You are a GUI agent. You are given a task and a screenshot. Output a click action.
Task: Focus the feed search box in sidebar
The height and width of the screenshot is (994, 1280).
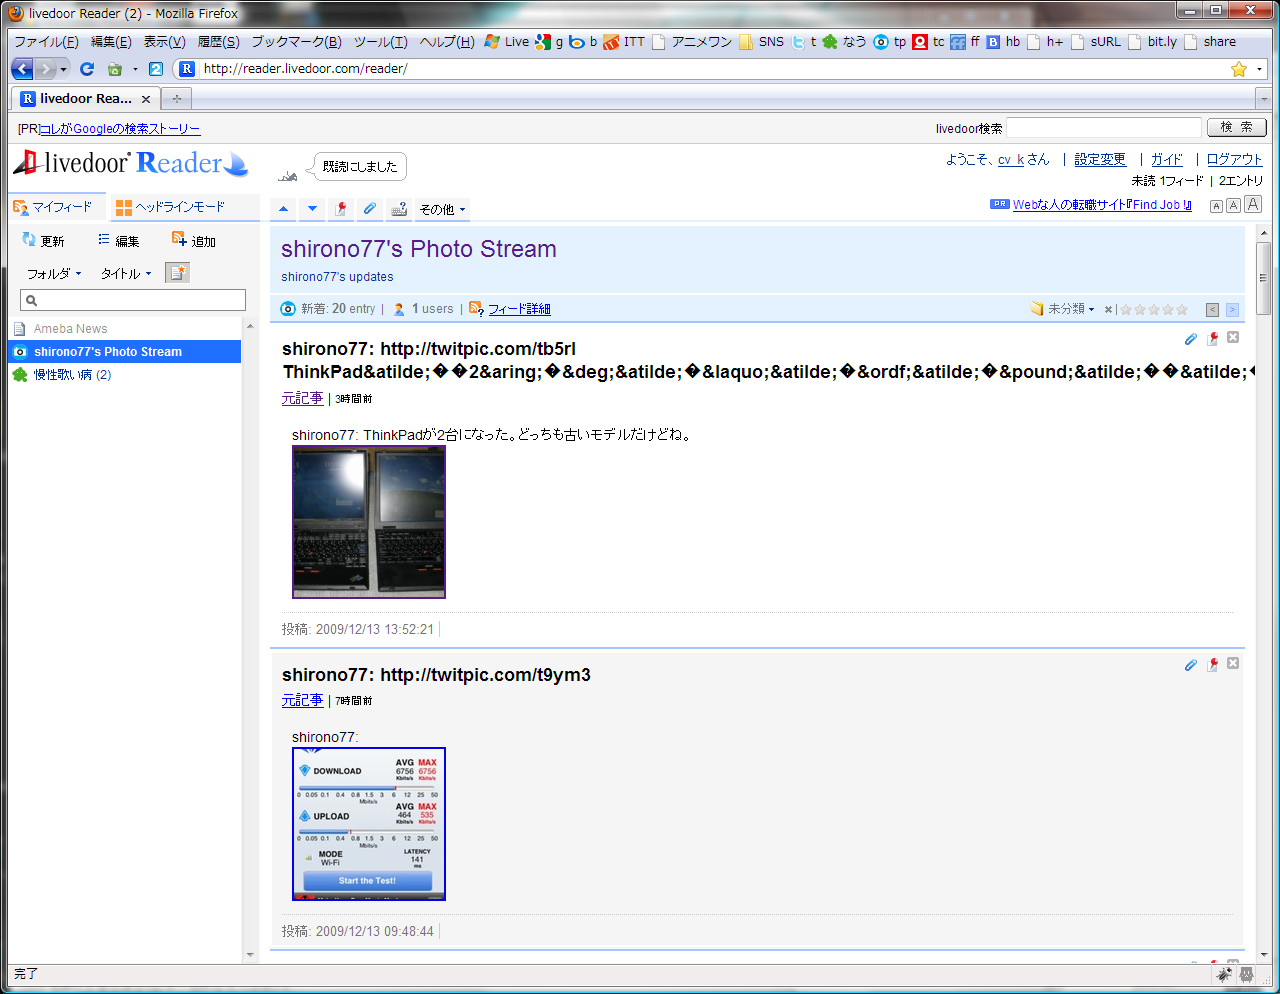pyautogui.click(x=133, y=300)
